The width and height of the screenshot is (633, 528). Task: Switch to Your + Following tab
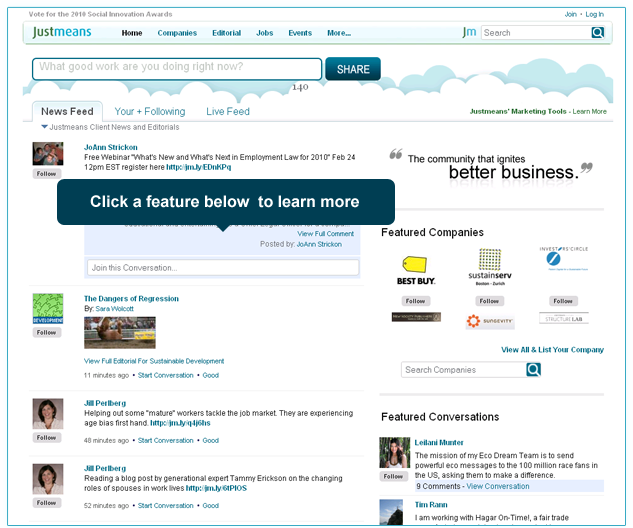150,111
